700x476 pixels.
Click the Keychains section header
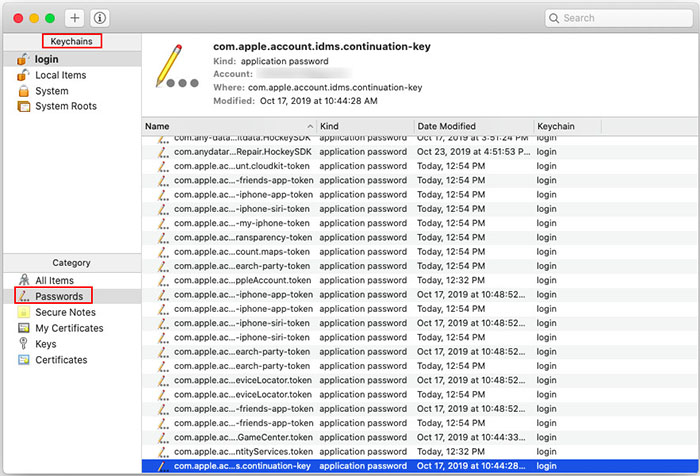pos(71,41)
